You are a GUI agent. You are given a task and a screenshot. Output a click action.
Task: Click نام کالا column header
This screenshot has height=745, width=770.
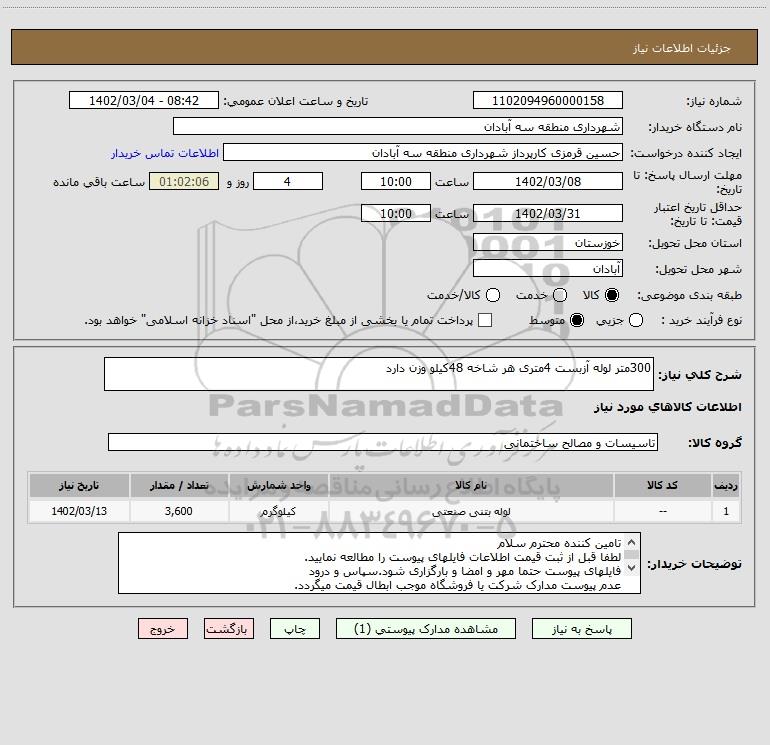pos(471,485)
